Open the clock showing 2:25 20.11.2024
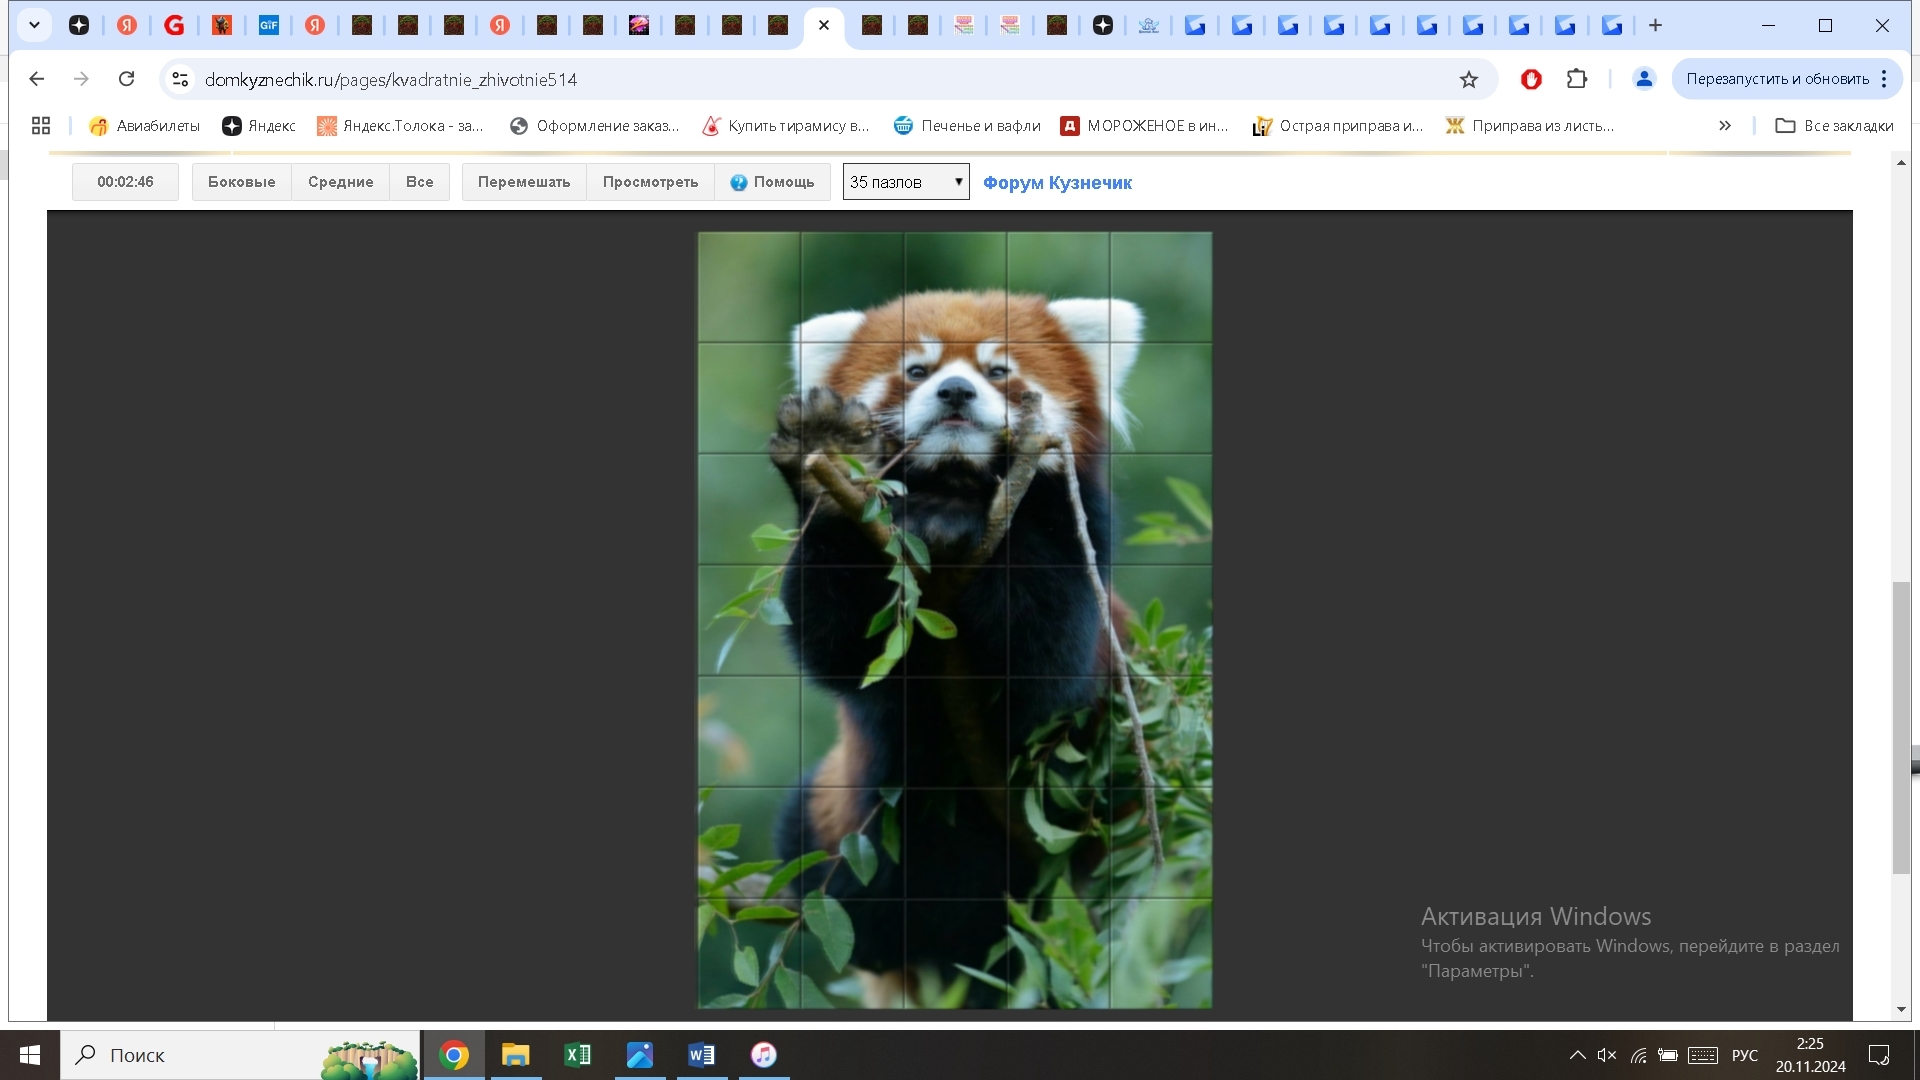Screen dimensions: 1920x1080 pos(1810,1055)
